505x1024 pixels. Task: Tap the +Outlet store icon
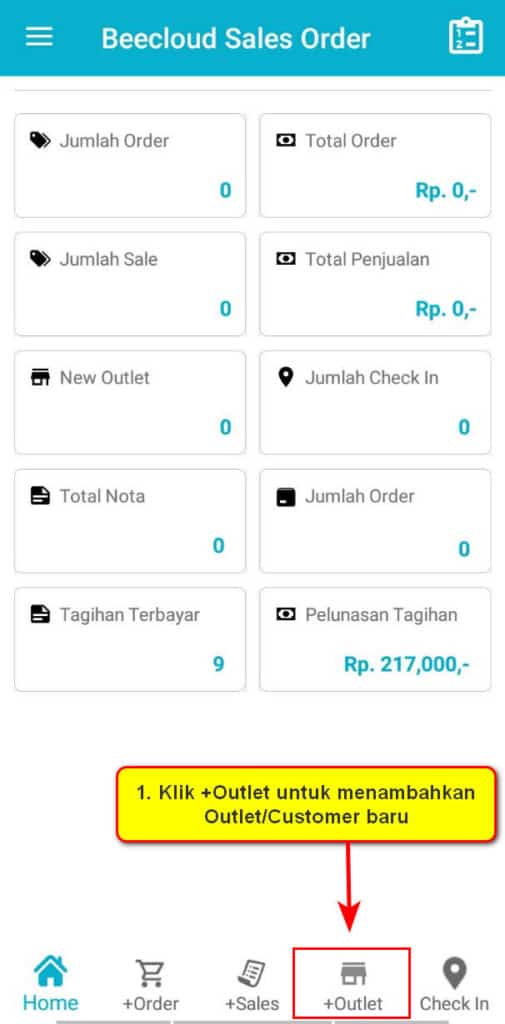click(353, 974)
